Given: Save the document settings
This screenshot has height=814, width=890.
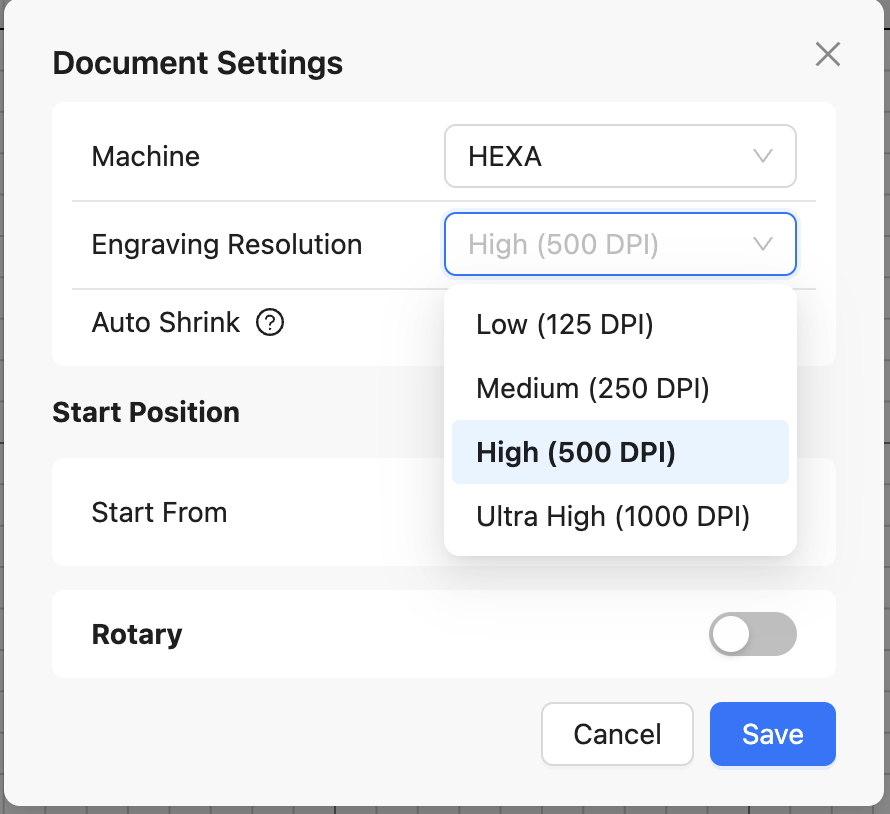Looking at the screenshot, I should pyautogui.click(x=773, y=734).
